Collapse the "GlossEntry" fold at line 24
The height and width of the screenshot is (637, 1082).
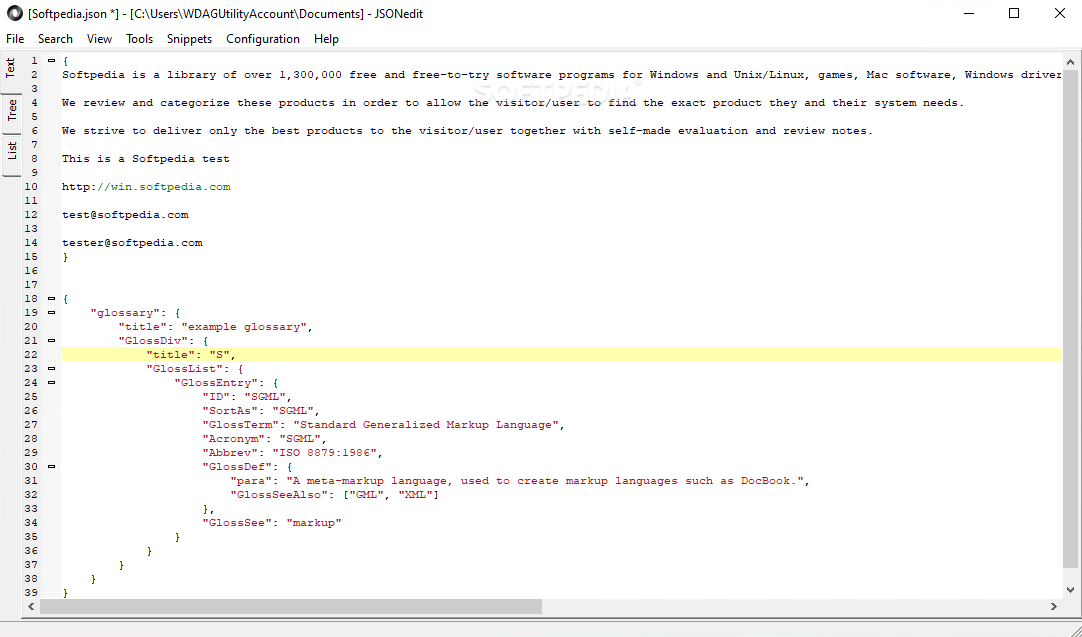51,382
